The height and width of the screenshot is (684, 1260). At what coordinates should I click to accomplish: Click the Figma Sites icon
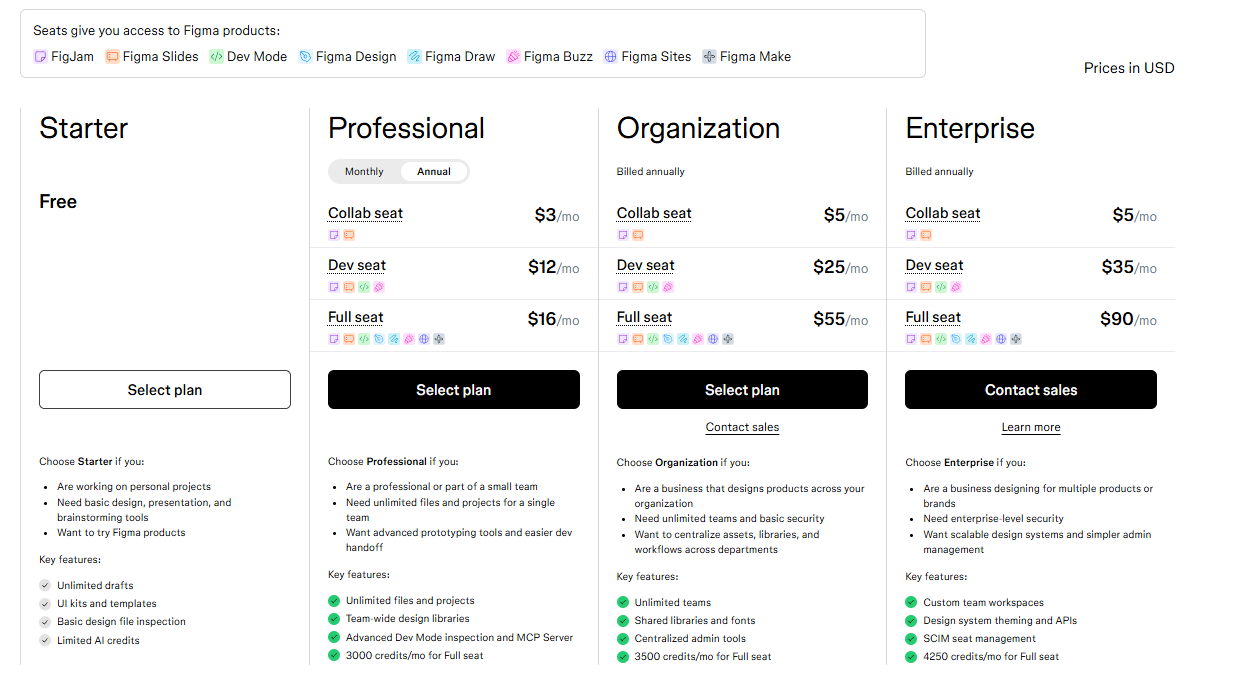(611, 57)
